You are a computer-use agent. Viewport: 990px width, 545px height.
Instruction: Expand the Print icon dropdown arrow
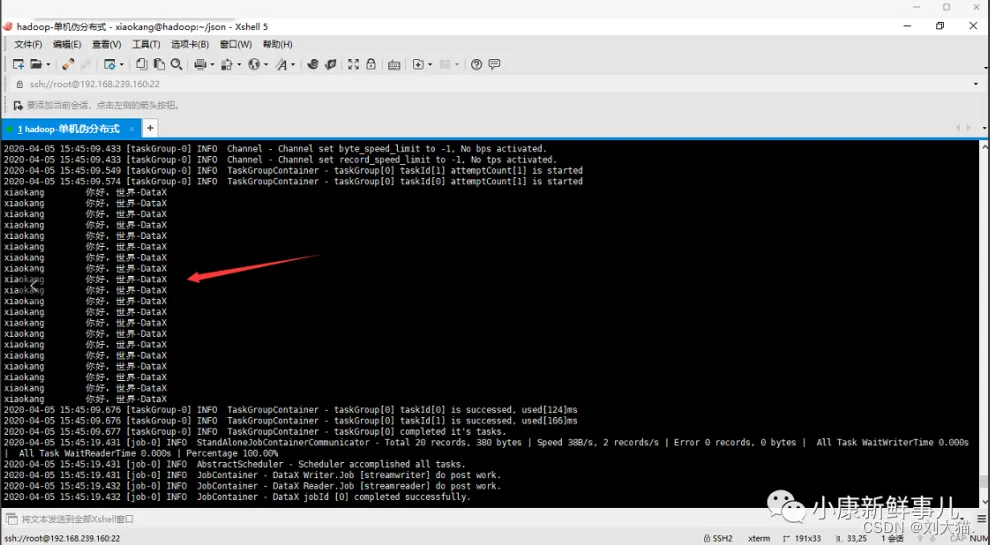pos(212,64)
